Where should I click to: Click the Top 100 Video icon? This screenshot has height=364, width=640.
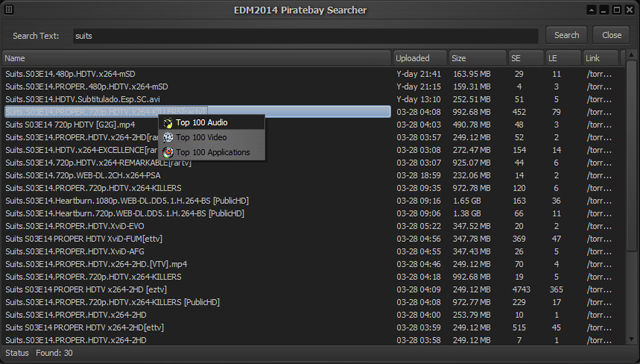[168, 138]
